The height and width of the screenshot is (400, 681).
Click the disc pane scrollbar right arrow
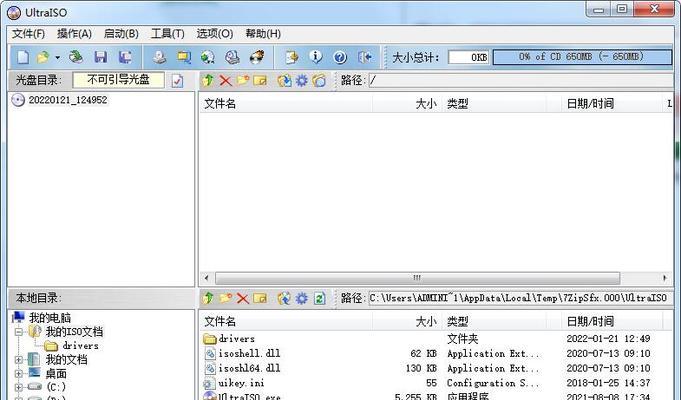[x=665, y=278]
